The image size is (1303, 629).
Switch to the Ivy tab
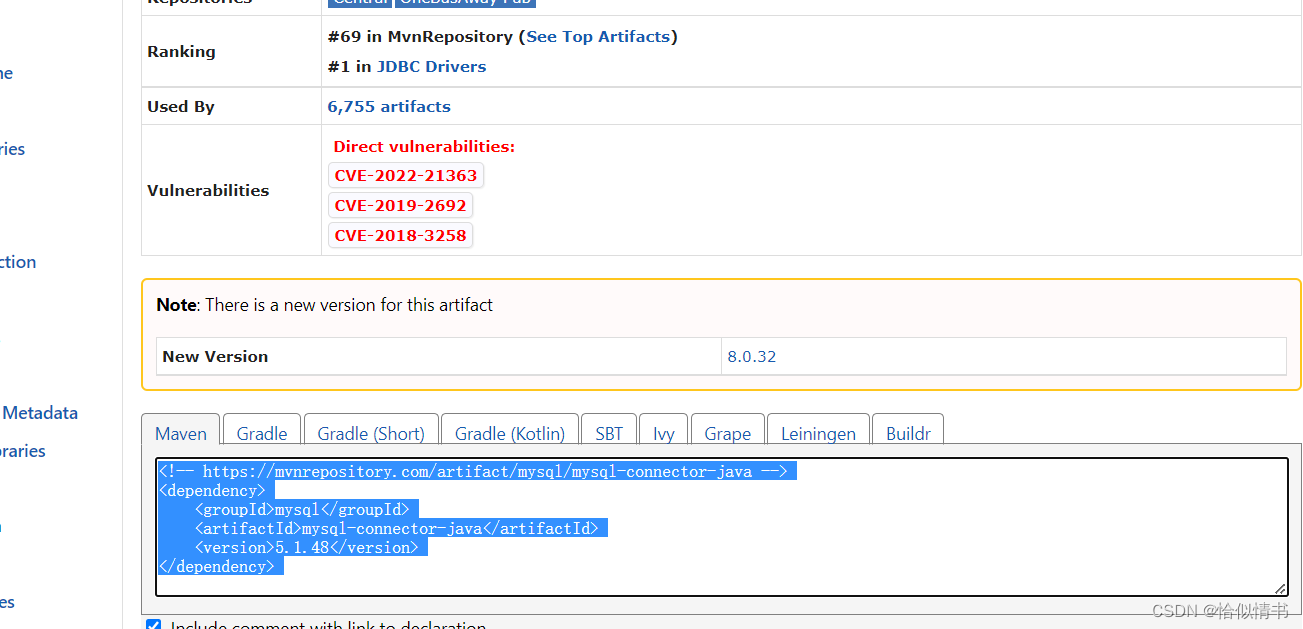coord(663,433)
